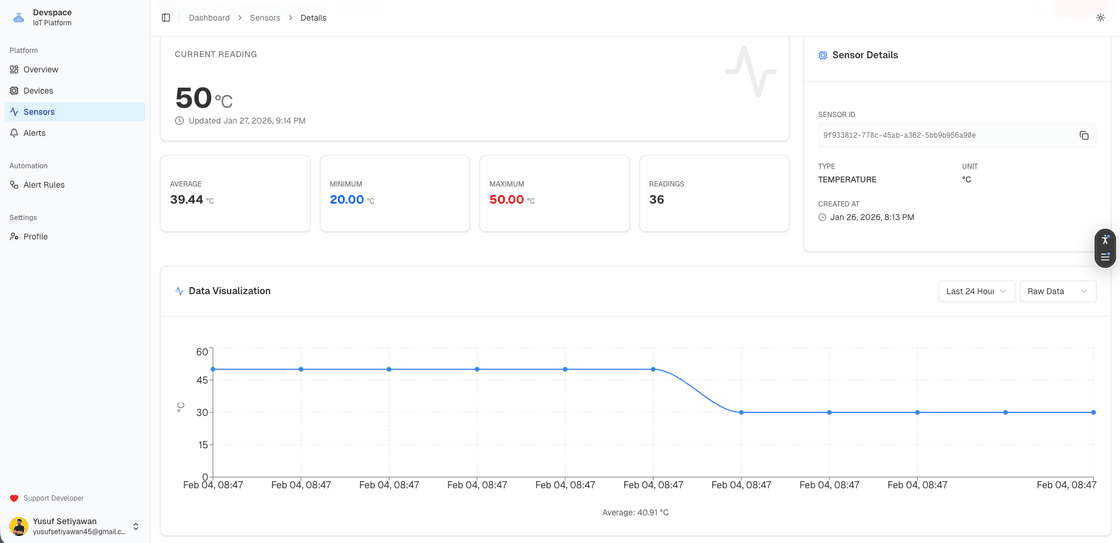Go to Dashboard breadcrumb
The image size is (1120, 543).
(x=209, y=18)
